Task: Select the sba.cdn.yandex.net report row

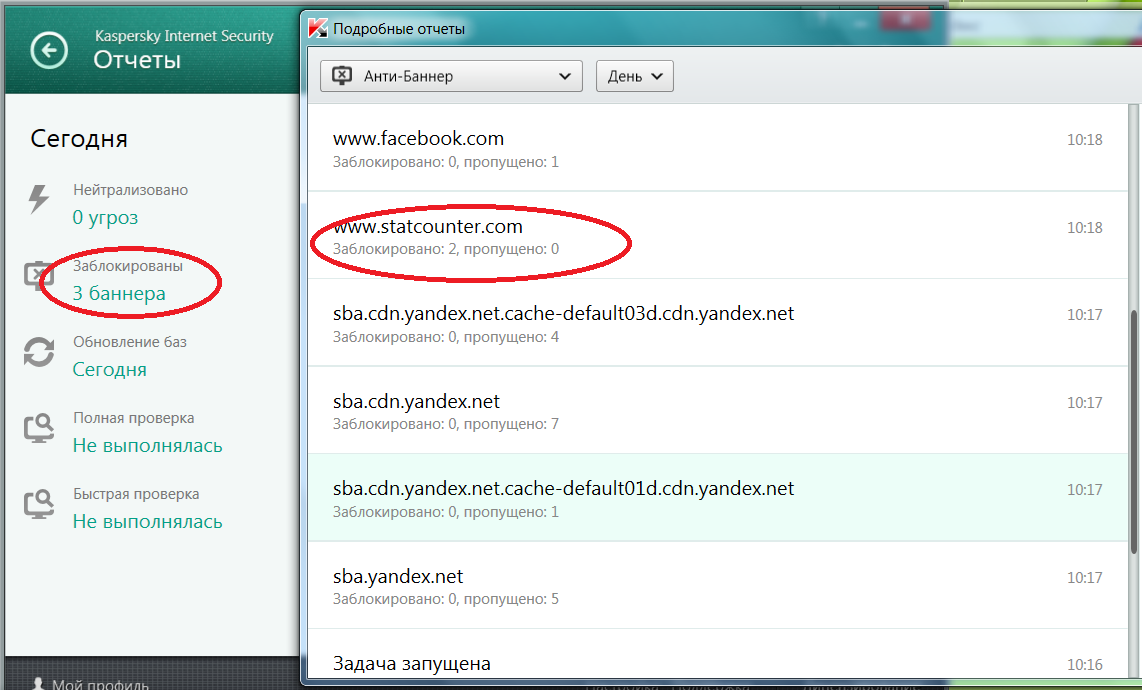Action: [x=717, y=410]
